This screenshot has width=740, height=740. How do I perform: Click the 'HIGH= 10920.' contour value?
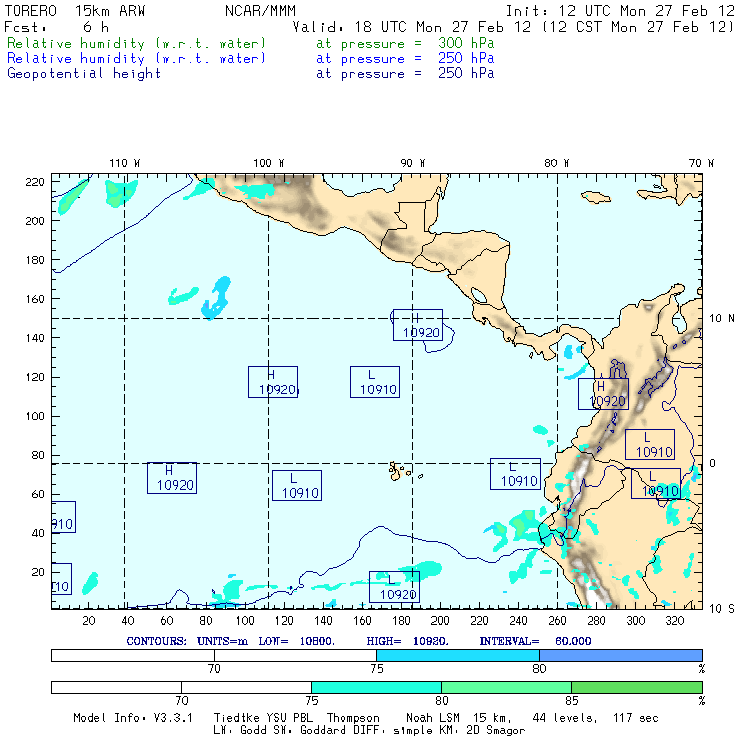[407, 641]
